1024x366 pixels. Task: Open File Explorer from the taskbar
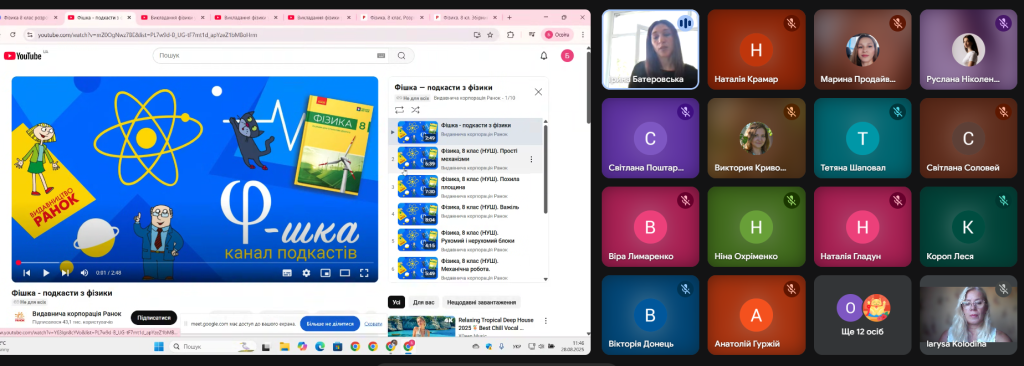284,346
